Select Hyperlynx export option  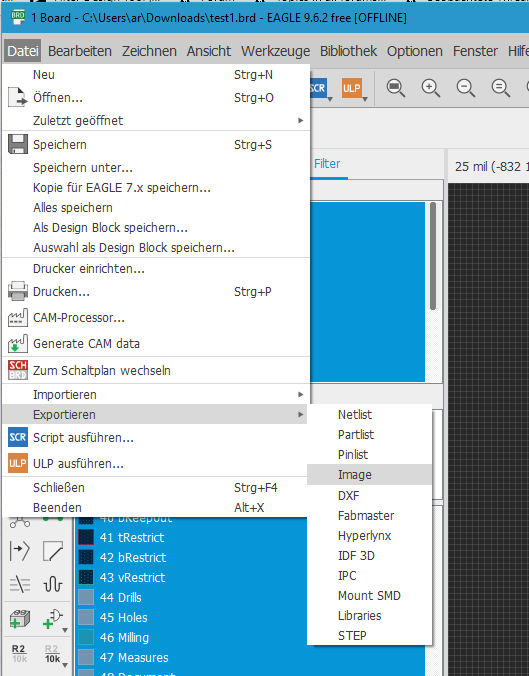coord(369,535)
